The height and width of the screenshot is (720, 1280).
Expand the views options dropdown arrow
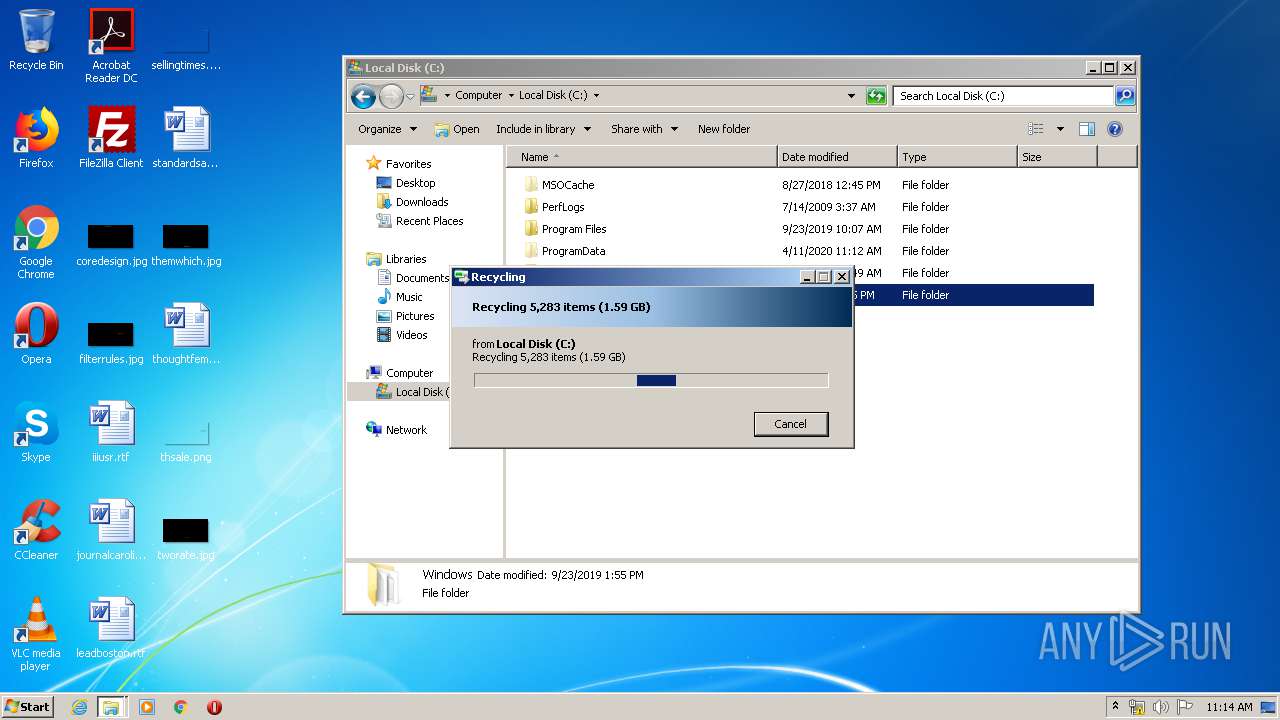click(x=1060, y=129)
